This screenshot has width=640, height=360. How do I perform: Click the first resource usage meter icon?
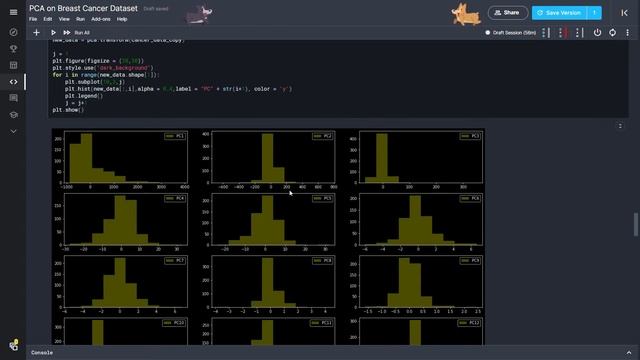546,33
